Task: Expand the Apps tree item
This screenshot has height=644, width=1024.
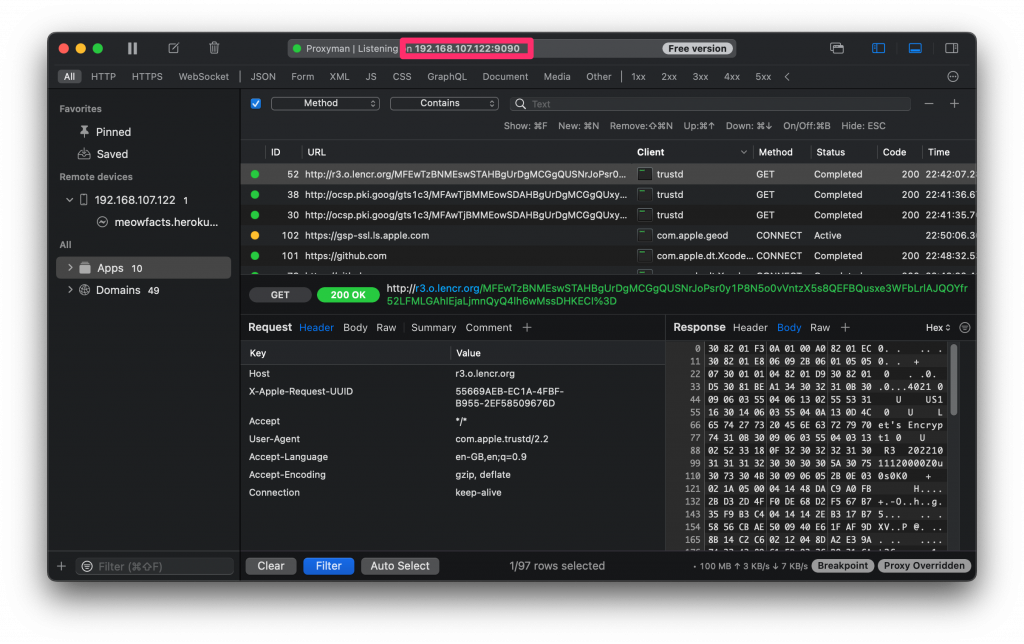Action: [x=70, y=268]
